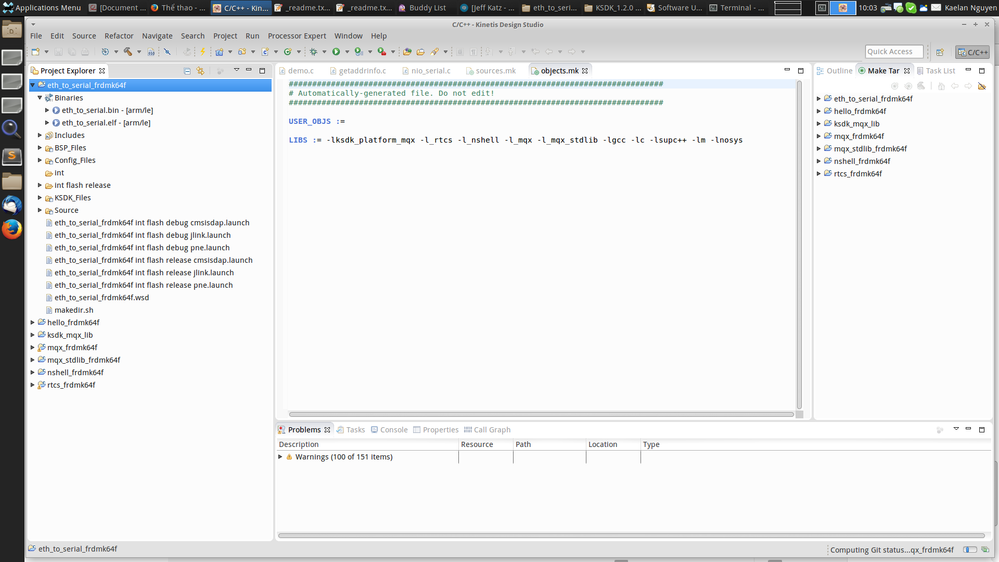Collapse the Binaries folder
This screenshot has width=999, height=562.
[x=40, y=97]
